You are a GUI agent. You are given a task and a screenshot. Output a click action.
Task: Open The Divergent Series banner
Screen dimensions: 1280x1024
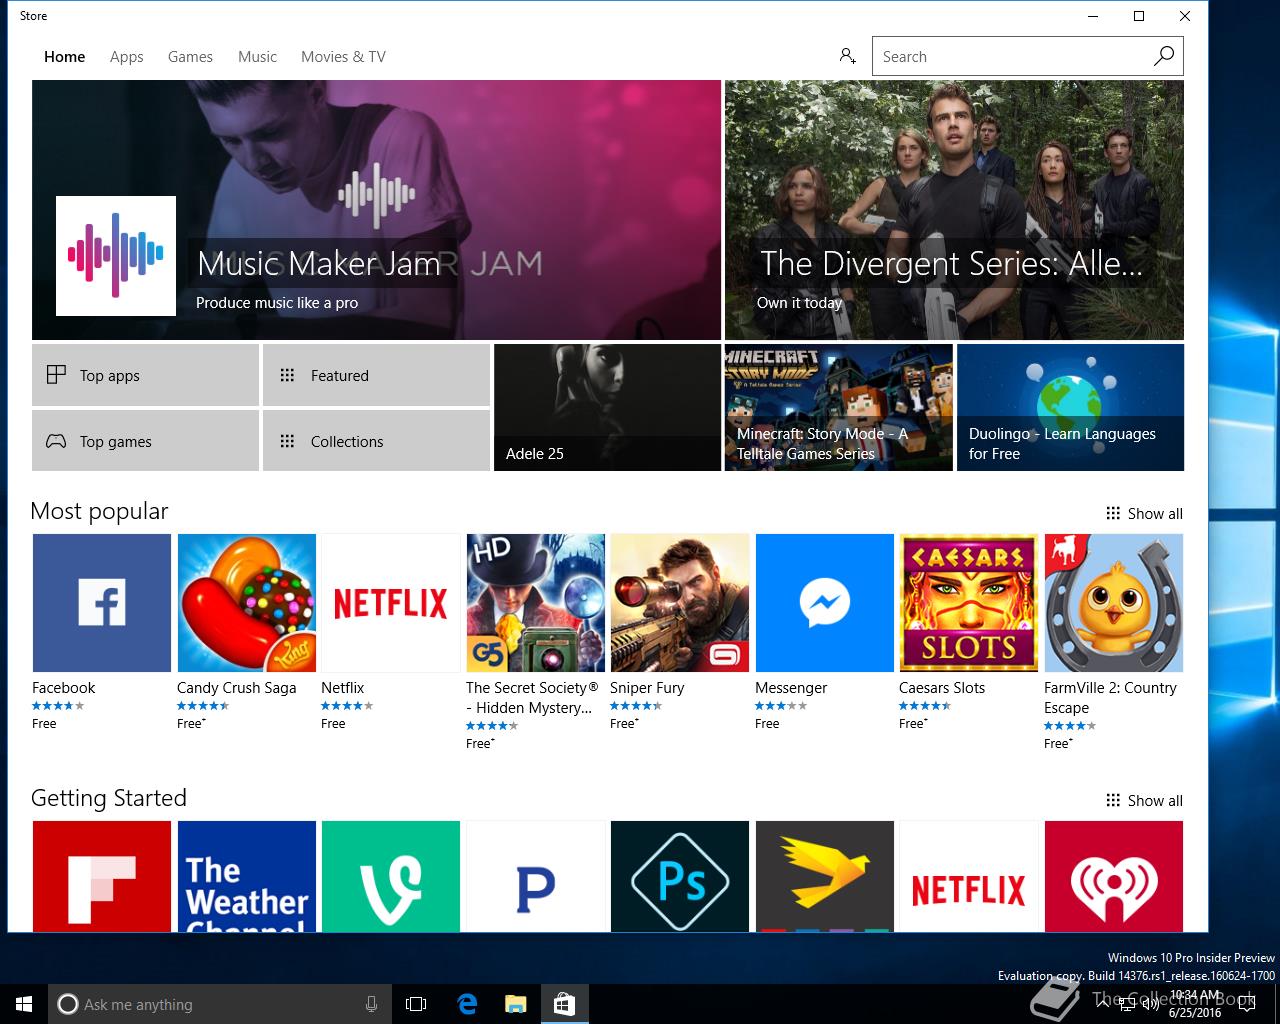pyautogui.click(x=954, y=210)
